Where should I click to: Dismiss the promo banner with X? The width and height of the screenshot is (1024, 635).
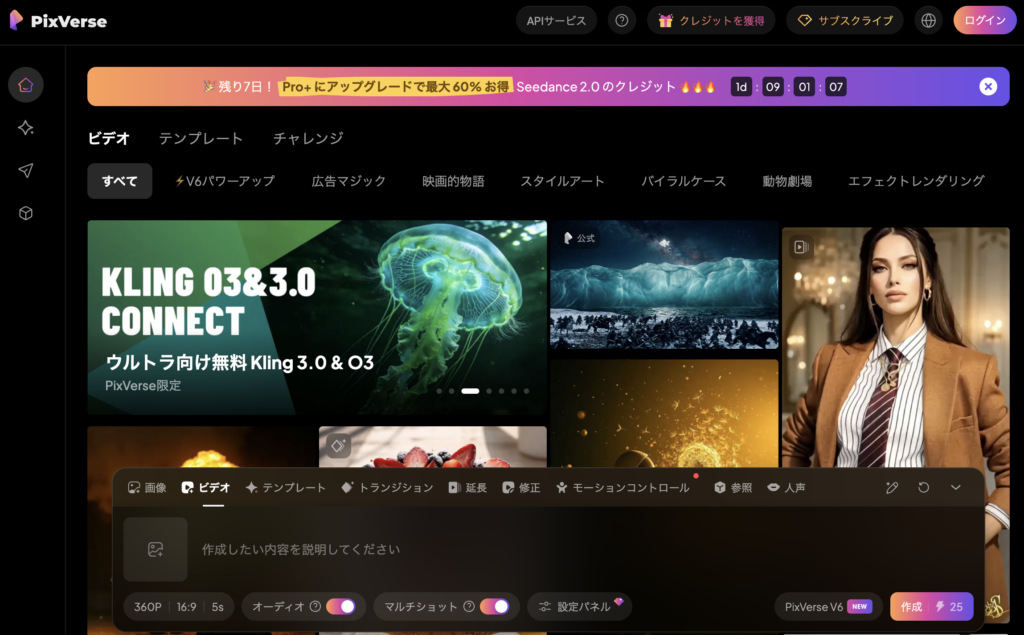[988, 87]
